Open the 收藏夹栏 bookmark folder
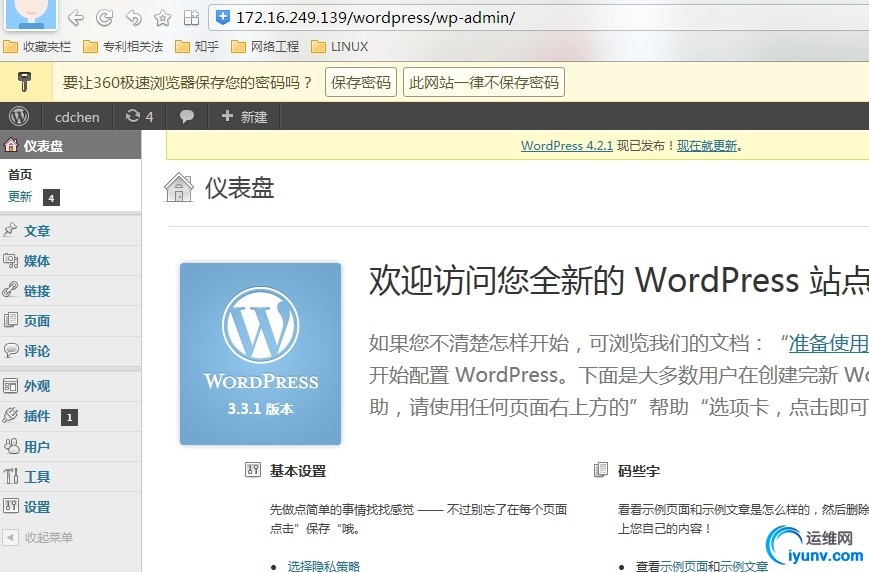 tap(37, 47)
